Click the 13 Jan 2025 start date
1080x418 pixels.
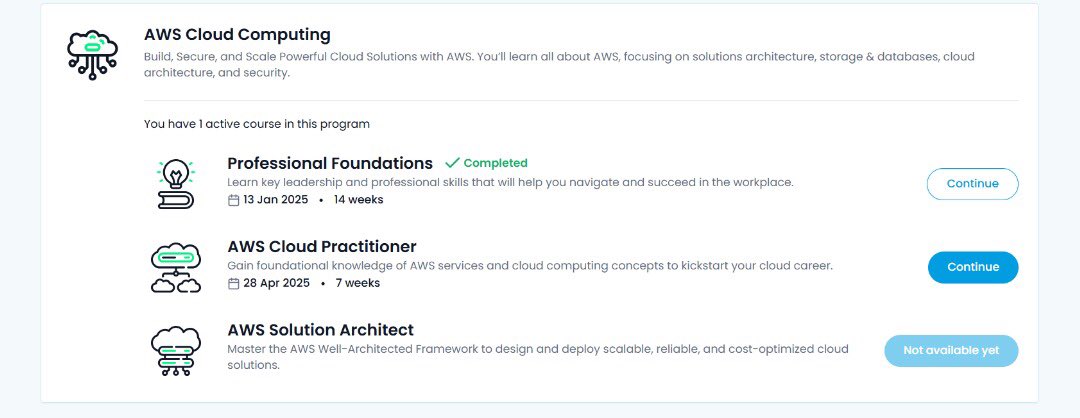(276, 200)
